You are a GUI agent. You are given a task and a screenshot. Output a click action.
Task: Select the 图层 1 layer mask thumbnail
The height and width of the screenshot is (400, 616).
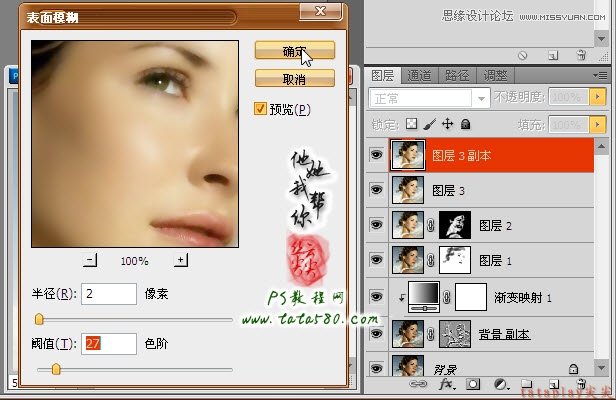pos(455,260)
